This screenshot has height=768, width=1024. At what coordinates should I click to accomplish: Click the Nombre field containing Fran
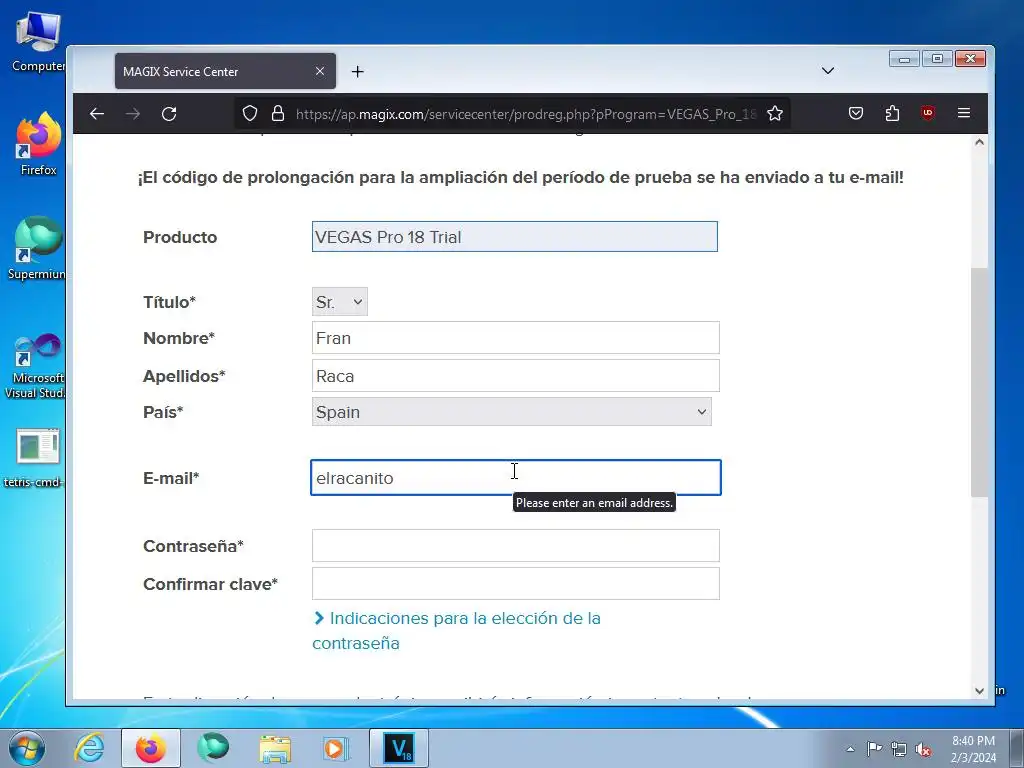pos(515,338)
